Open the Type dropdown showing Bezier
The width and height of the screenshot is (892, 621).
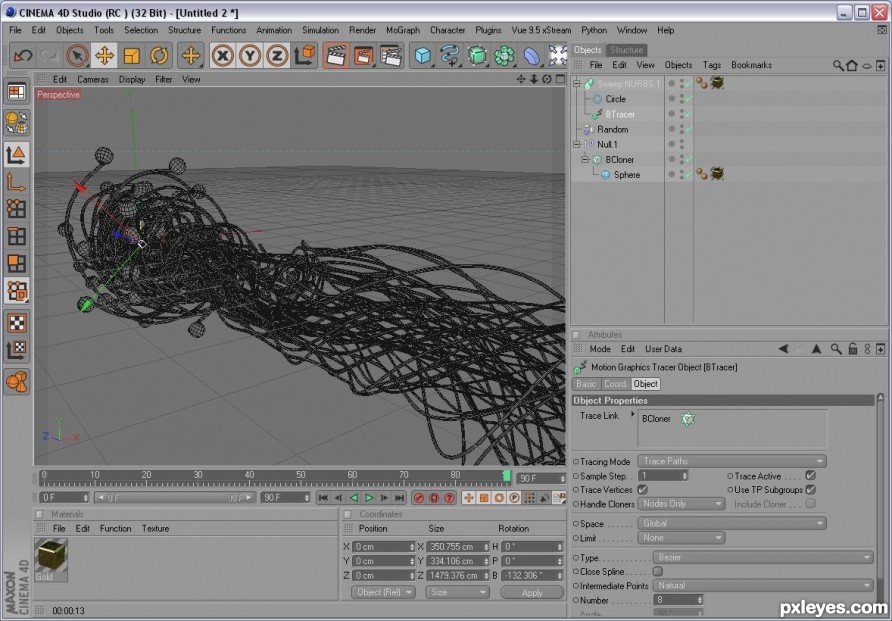click(x=762, y=557)
